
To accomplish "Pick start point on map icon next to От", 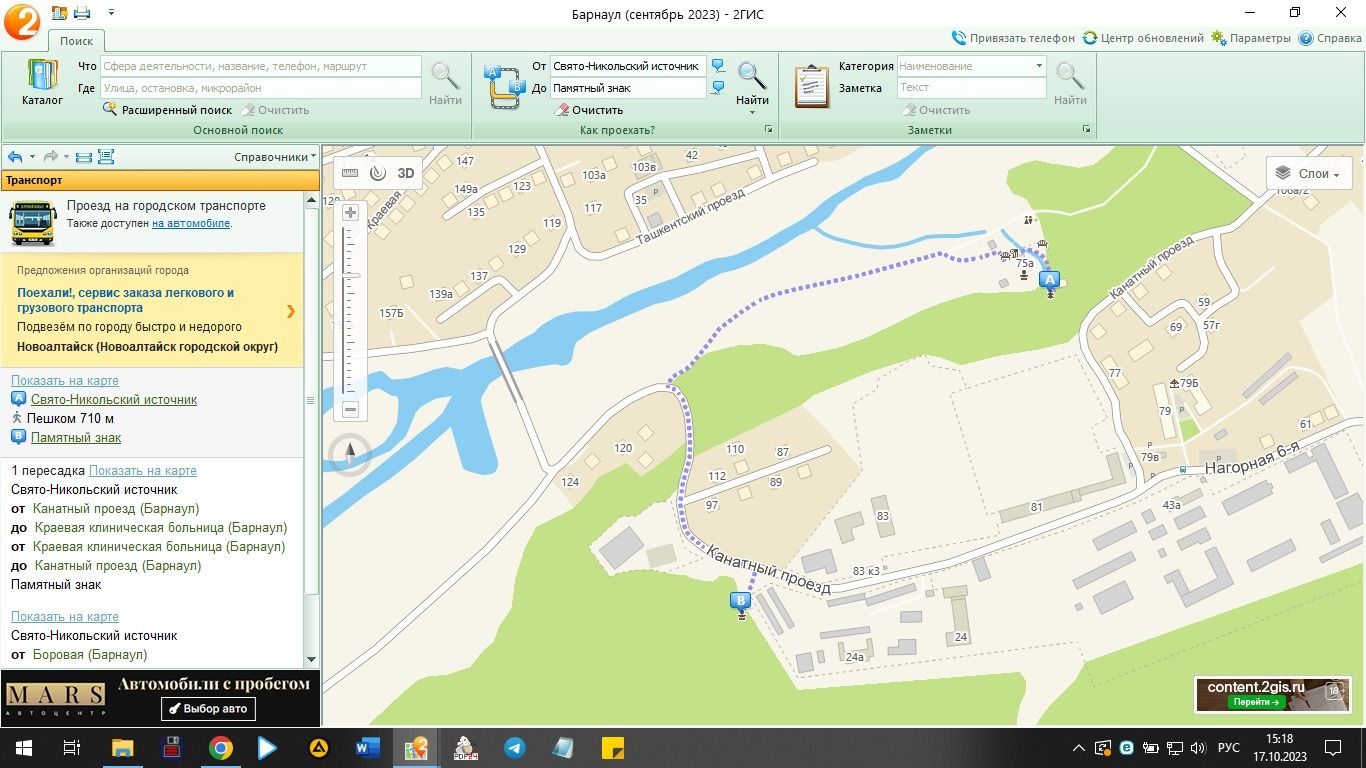I will [718, 66].
